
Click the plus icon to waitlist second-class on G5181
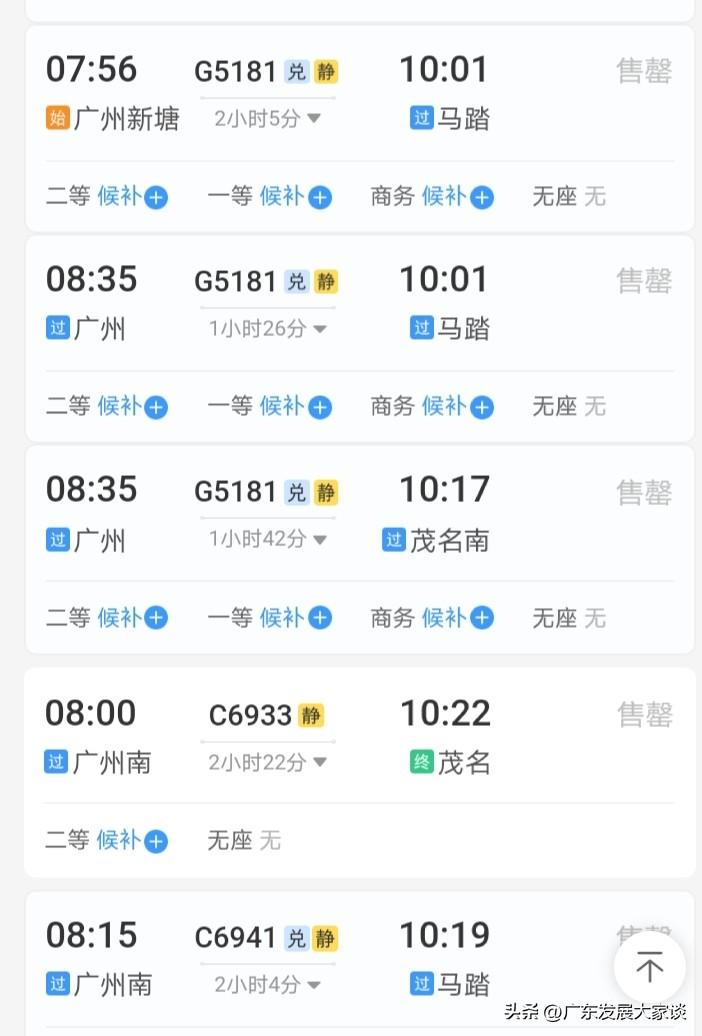click(155, 197)
